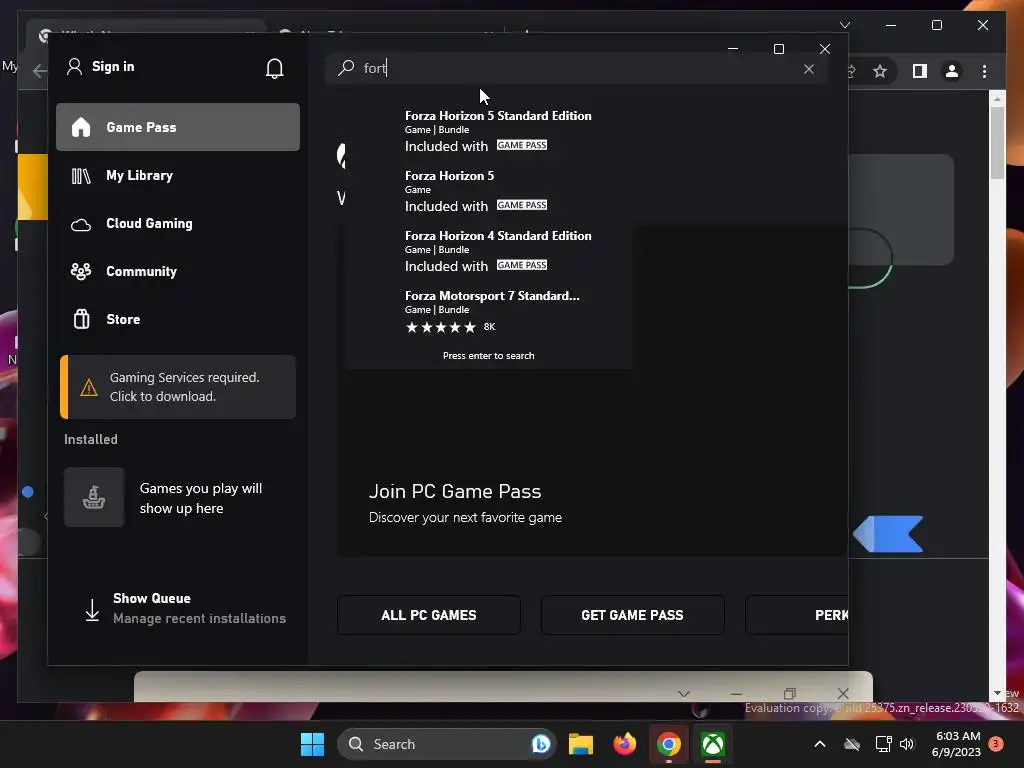This screenshot has height=768, width=1024.
Task: Open Chrome three-dot menu
Action: point(984,71)
